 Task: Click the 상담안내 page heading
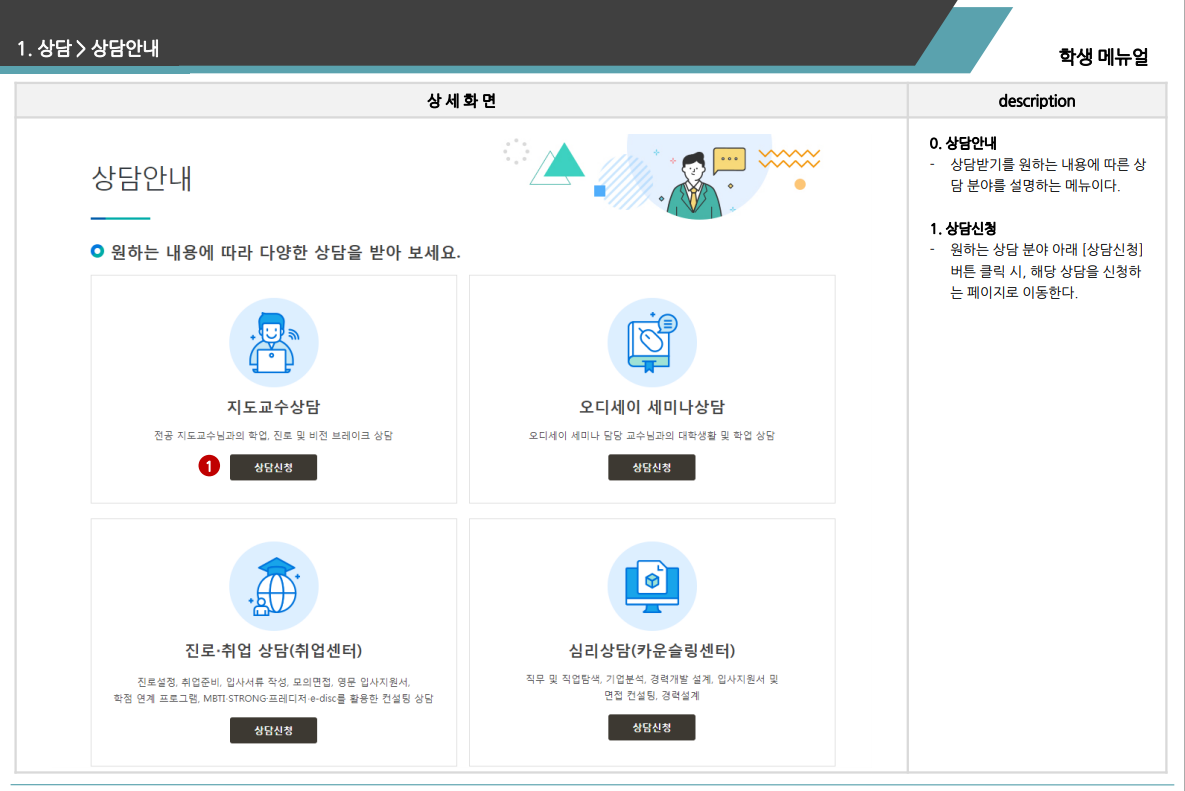(141, 178)
